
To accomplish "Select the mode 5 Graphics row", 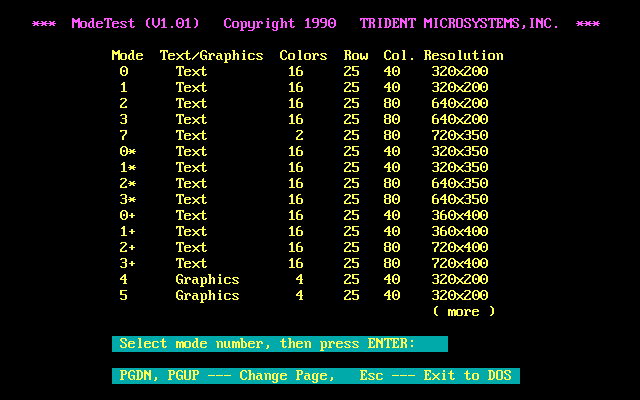I will click(300, 296).
